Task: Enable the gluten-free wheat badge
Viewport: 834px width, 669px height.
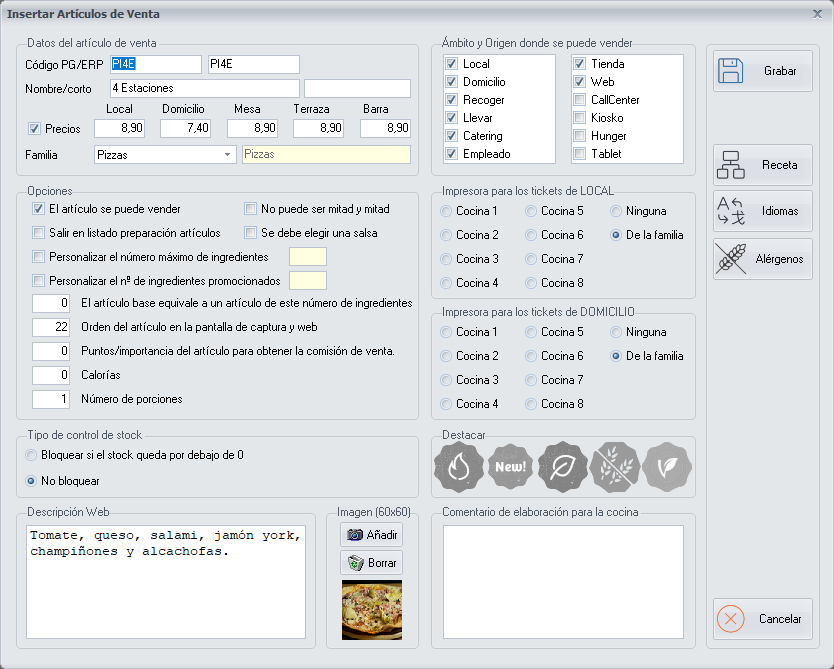Action: 614,467
